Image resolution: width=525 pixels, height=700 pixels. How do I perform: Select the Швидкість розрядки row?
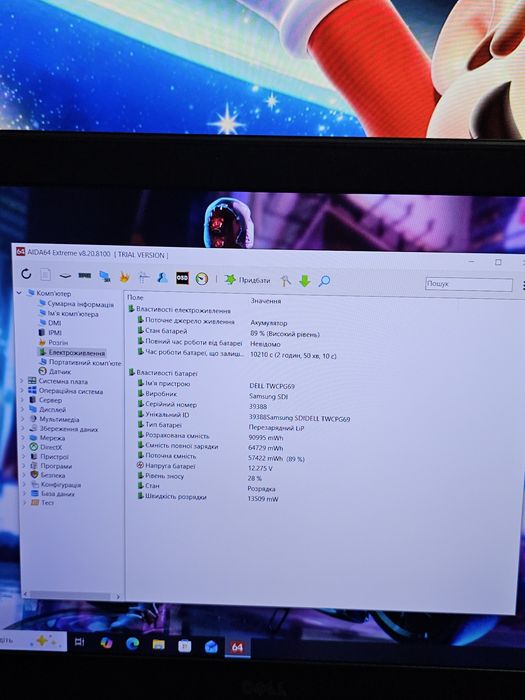tap(172, 497)
